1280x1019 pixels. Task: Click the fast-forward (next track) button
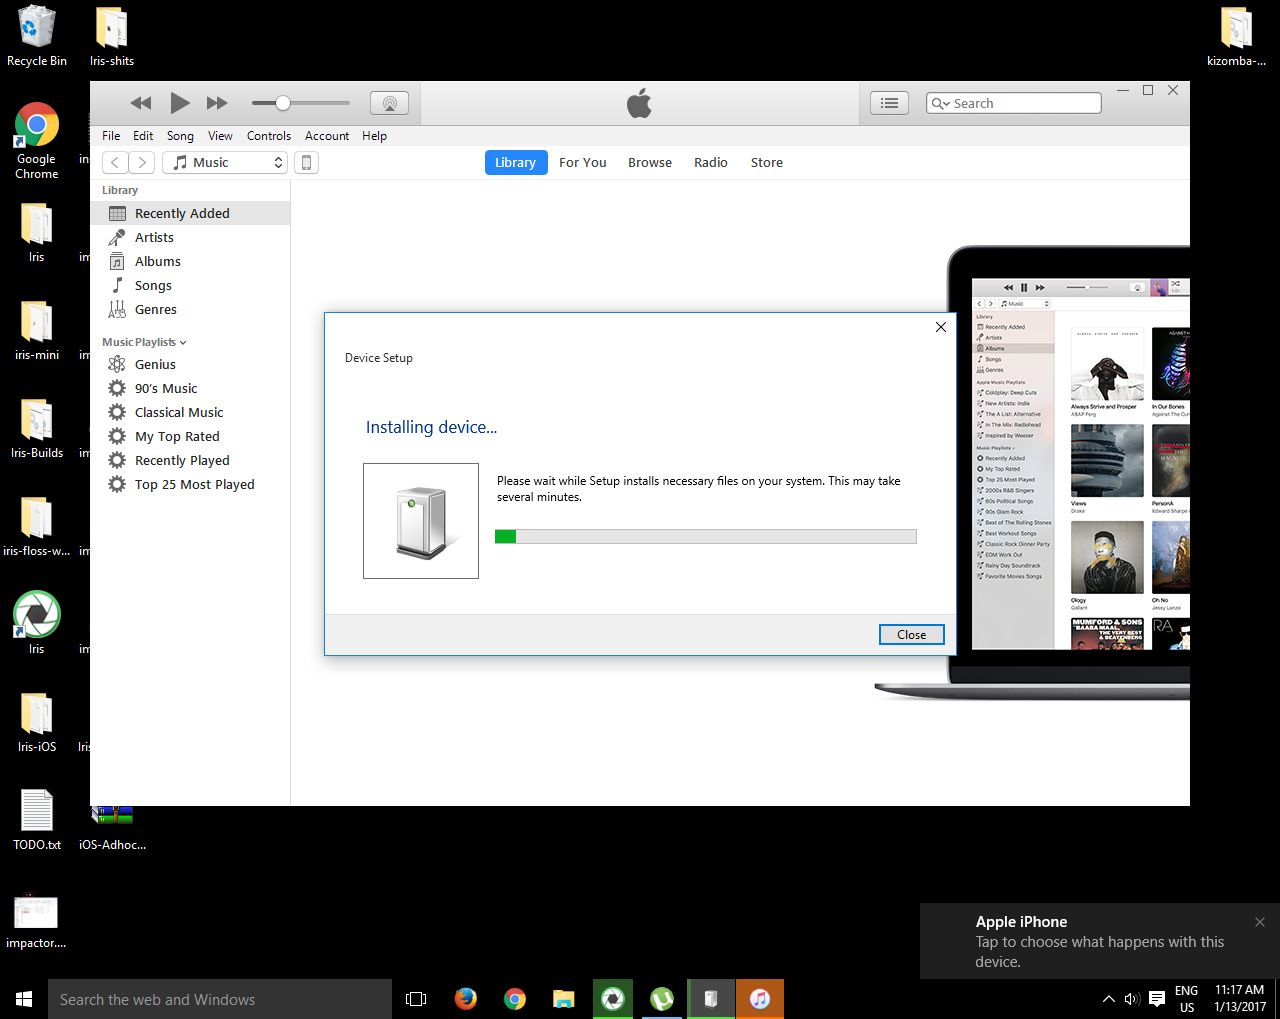pyautogui.click(x=217, y=103)
